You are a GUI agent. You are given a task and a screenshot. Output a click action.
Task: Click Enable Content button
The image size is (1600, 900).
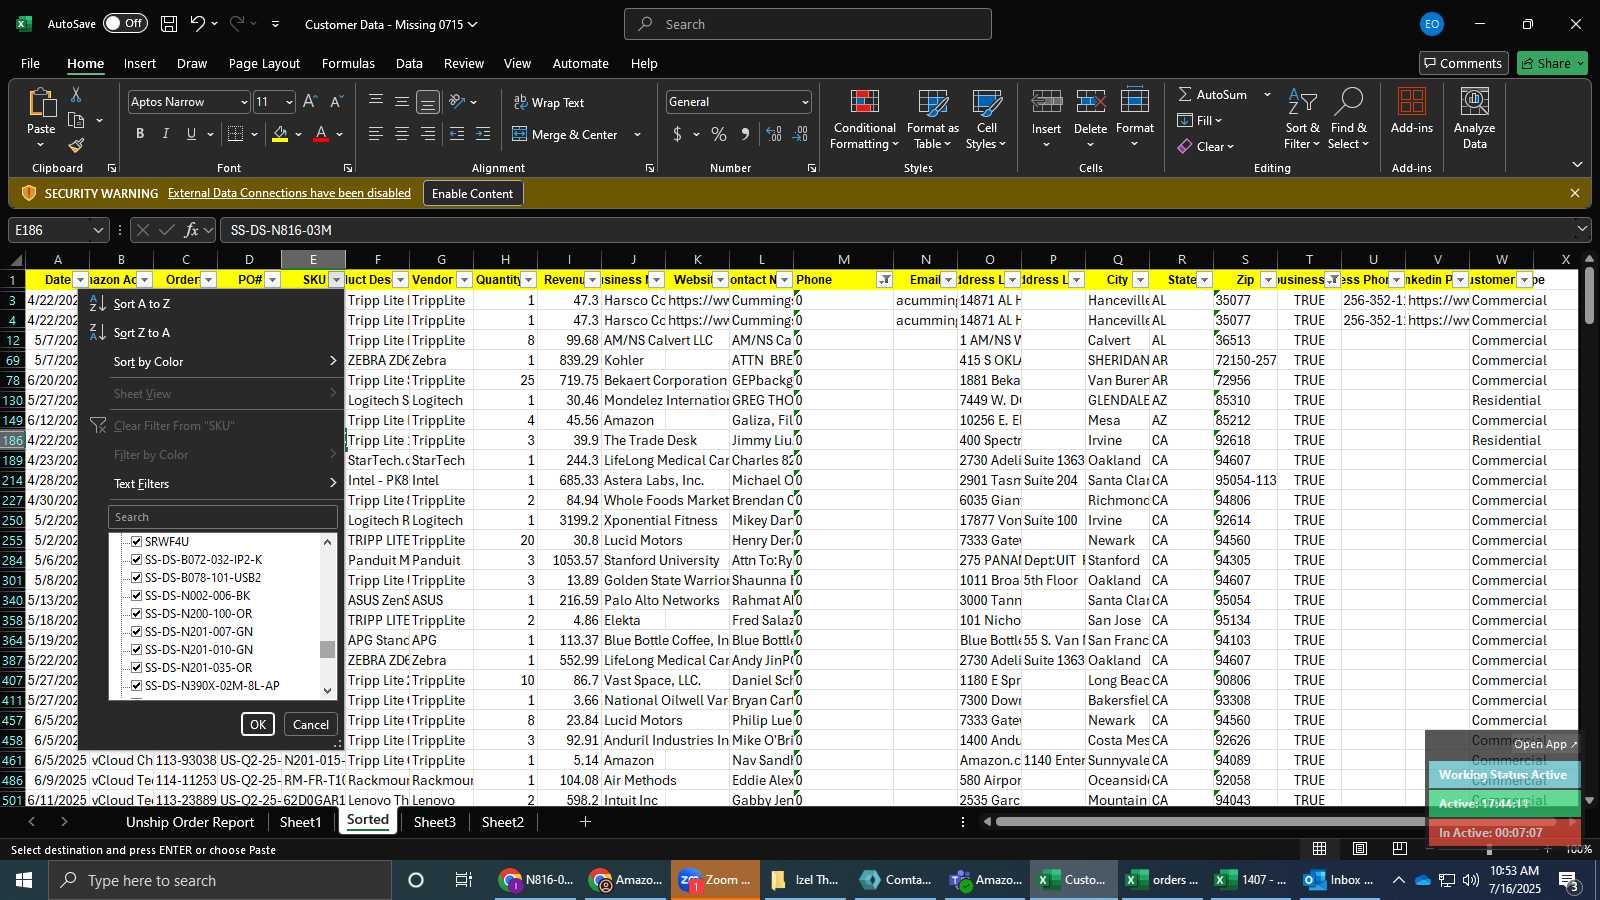[x=472, y=193]
